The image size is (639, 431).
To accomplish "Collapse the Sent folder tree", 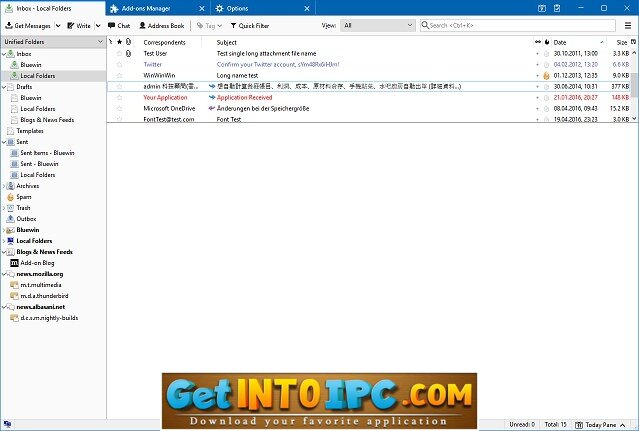I will (4, 142).
